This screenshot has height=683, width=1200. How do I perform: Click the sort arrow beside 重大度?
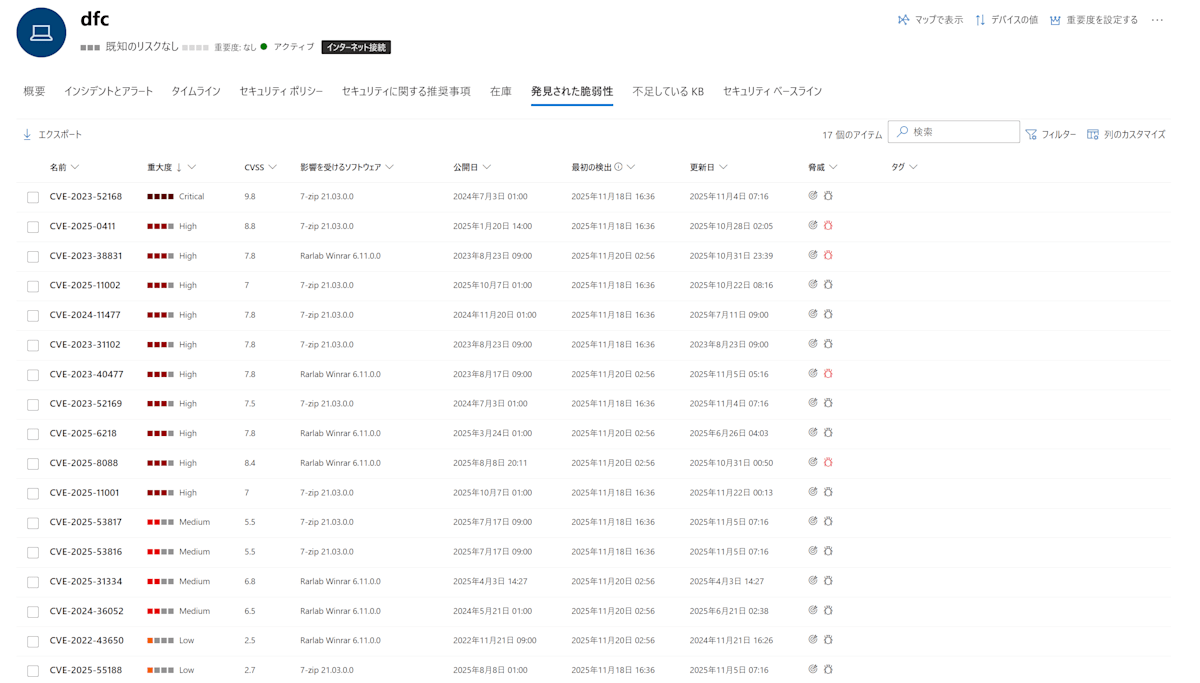click(179, 167)
